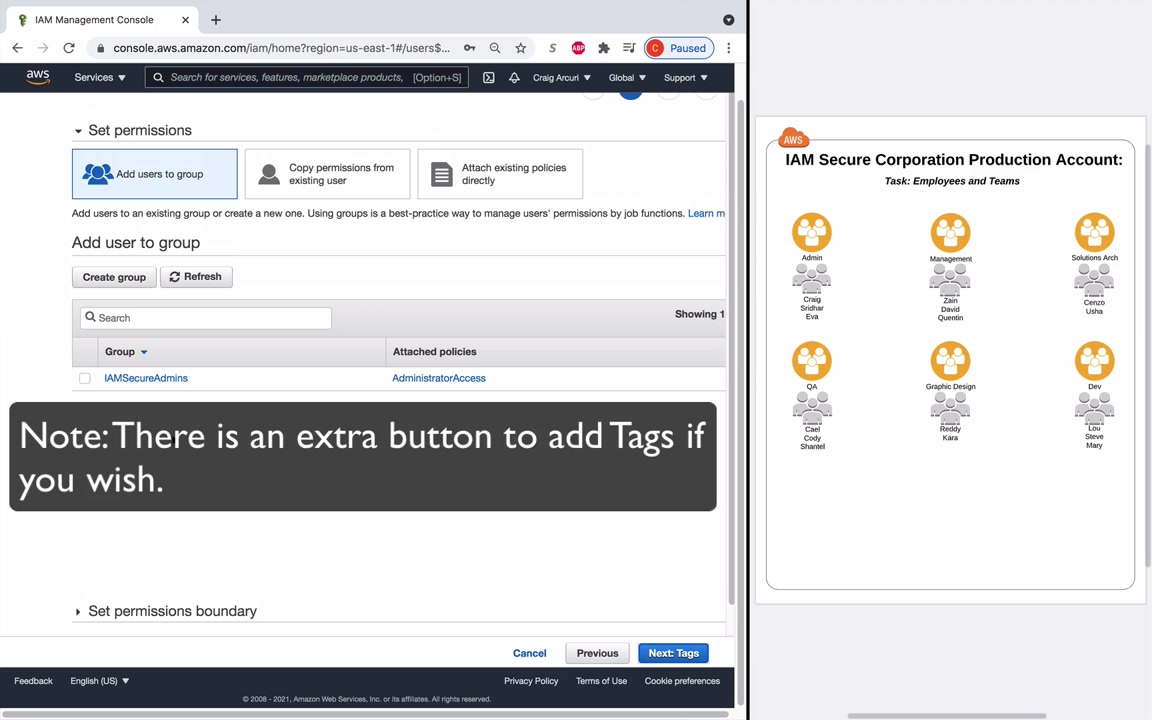Reload the page with refresh icon
Image resolution: width=1152 pixels, height=720 pixels.
pyautogui.click(x=68, y=48)
